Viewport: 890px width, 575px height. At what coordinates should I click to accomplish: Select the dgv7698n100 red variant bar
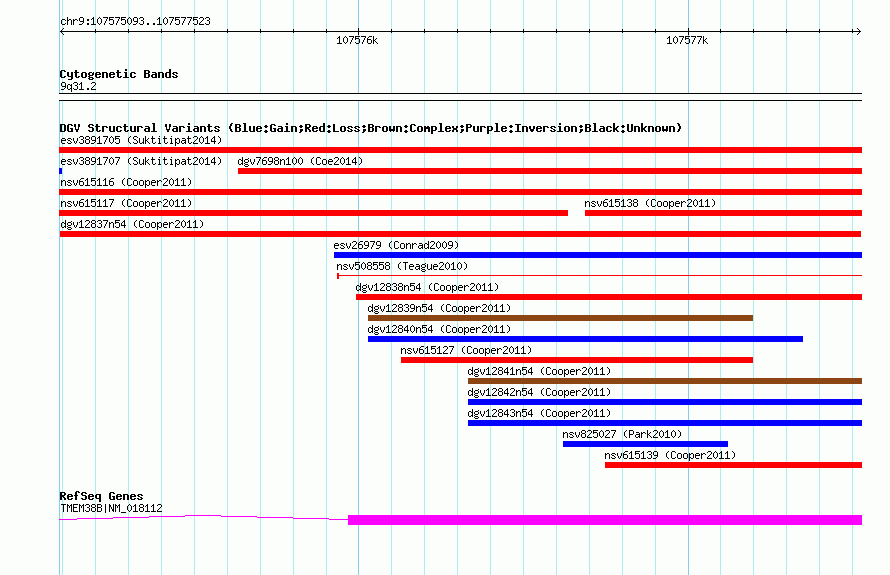tap(549, 171)
